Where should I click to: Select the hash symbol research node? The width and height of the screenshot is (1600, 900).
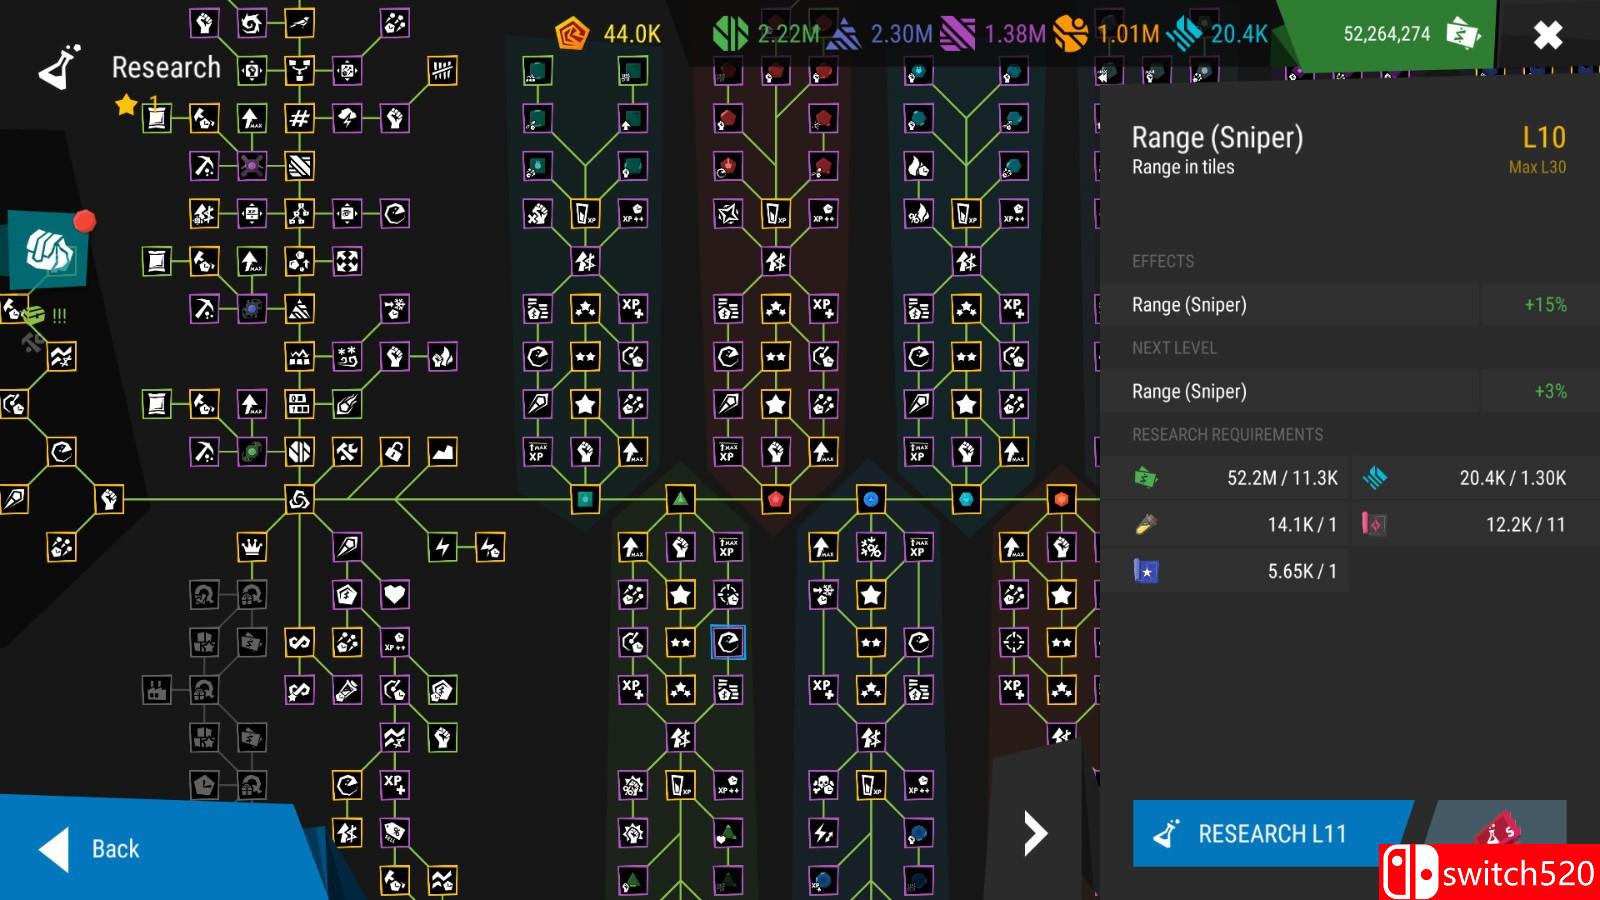point(299,119)
